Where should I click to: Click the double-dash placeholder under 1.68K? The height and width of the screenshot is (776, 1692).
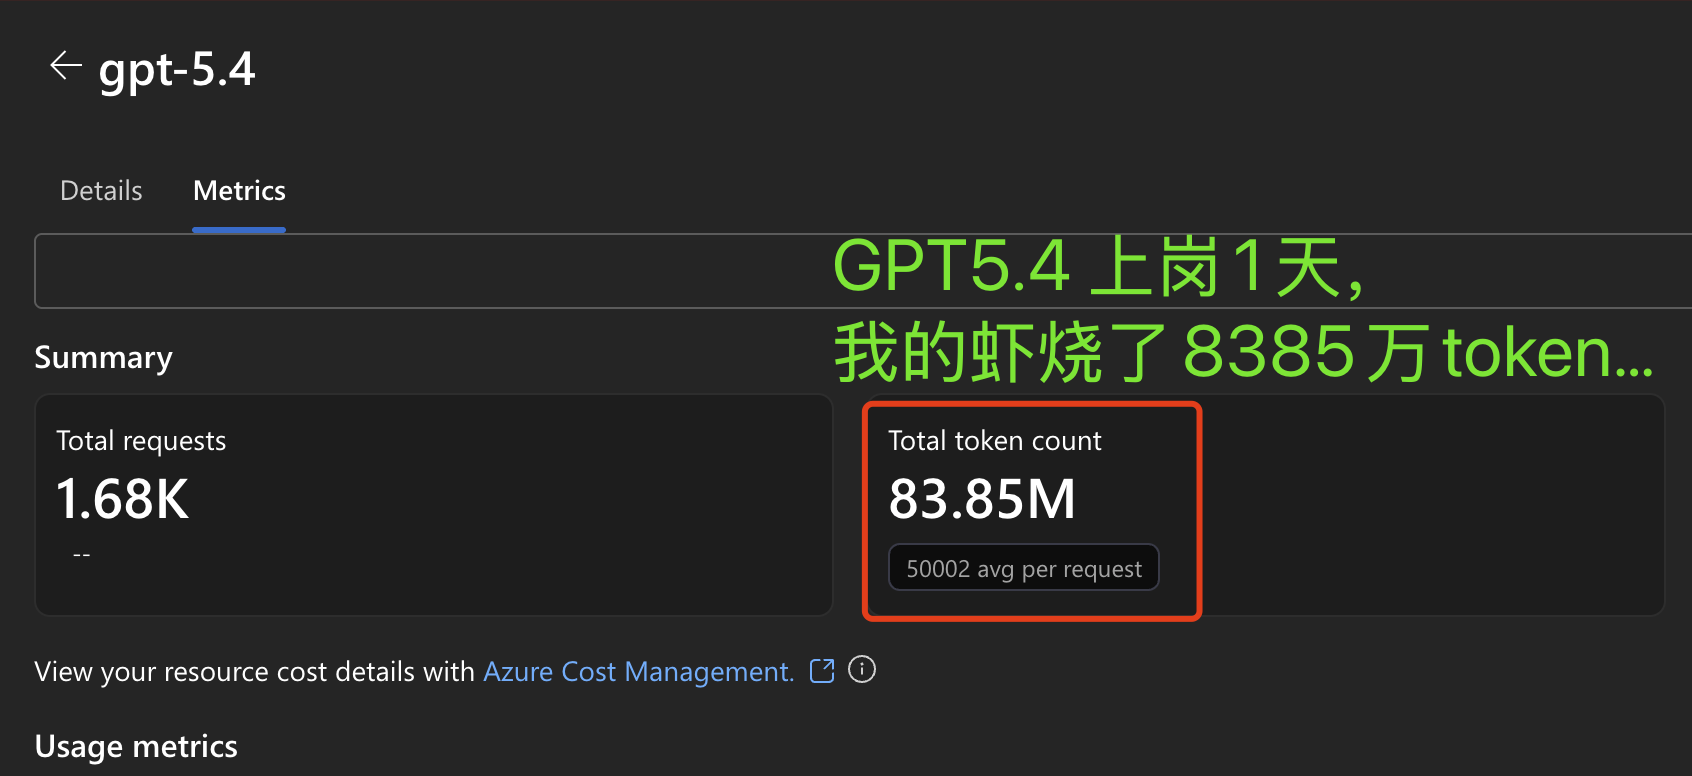pyautogui.click(x=82, y=554)
